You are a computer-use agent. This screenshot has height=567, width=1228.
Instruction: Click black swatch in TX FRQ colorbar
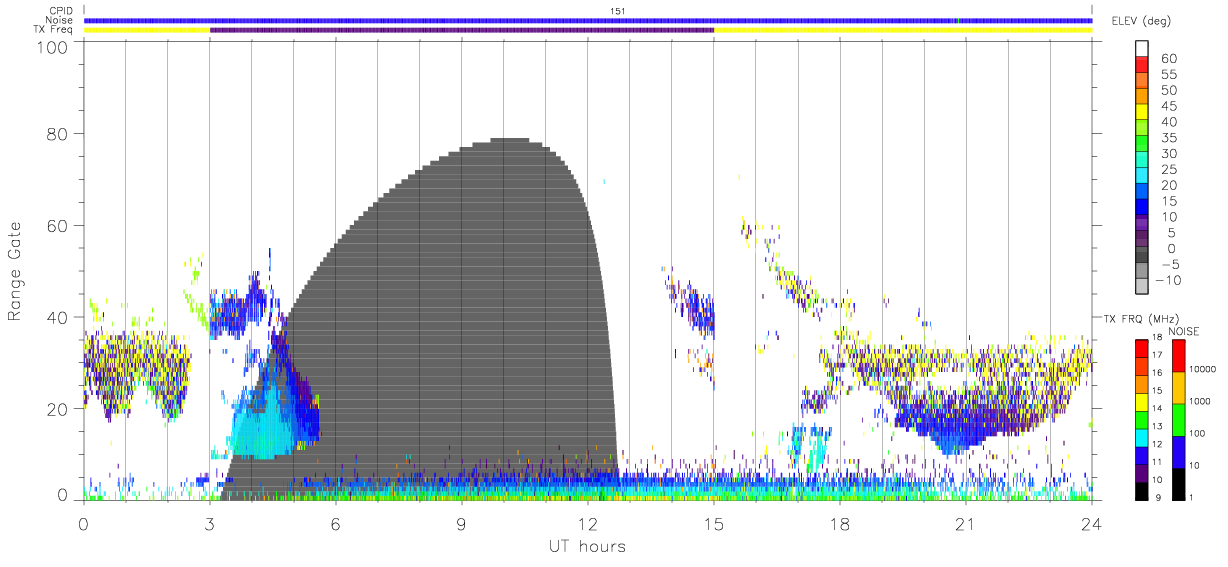click(1141, 490)
